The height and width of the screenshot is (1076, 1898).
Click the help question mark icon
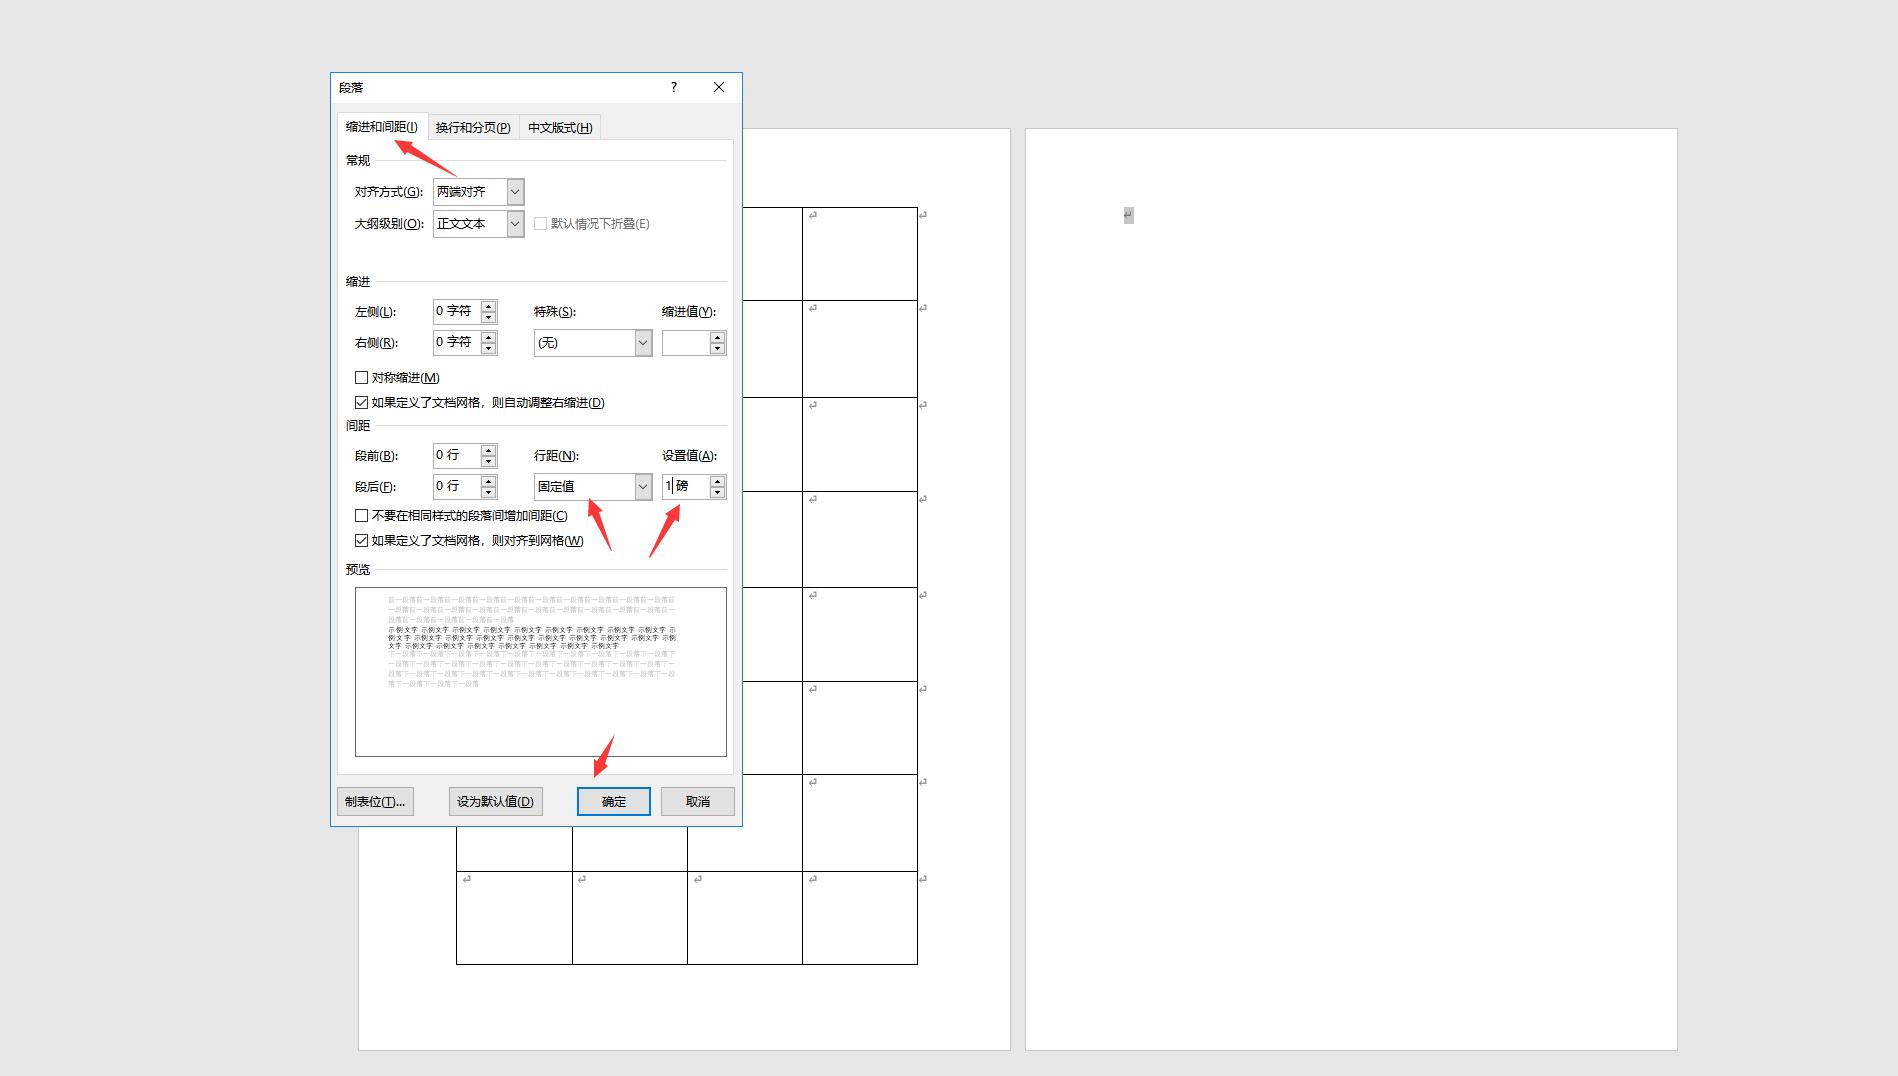pyautogui.click(x=674, y=87)
